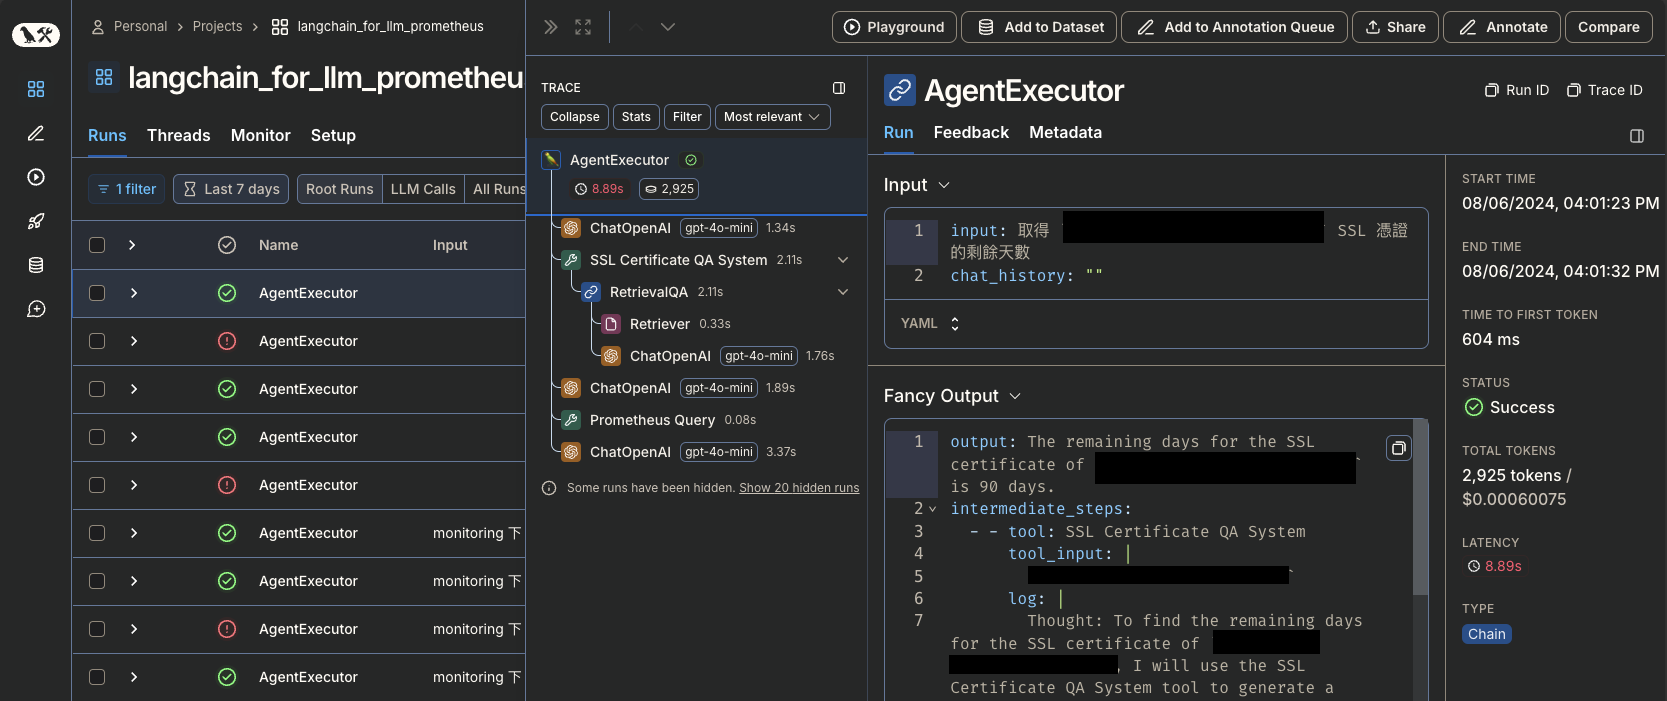Screen dimensions: 1667x701
Task: Click the copy icon in Fancy Output
Action: [x=1398, y=448]
